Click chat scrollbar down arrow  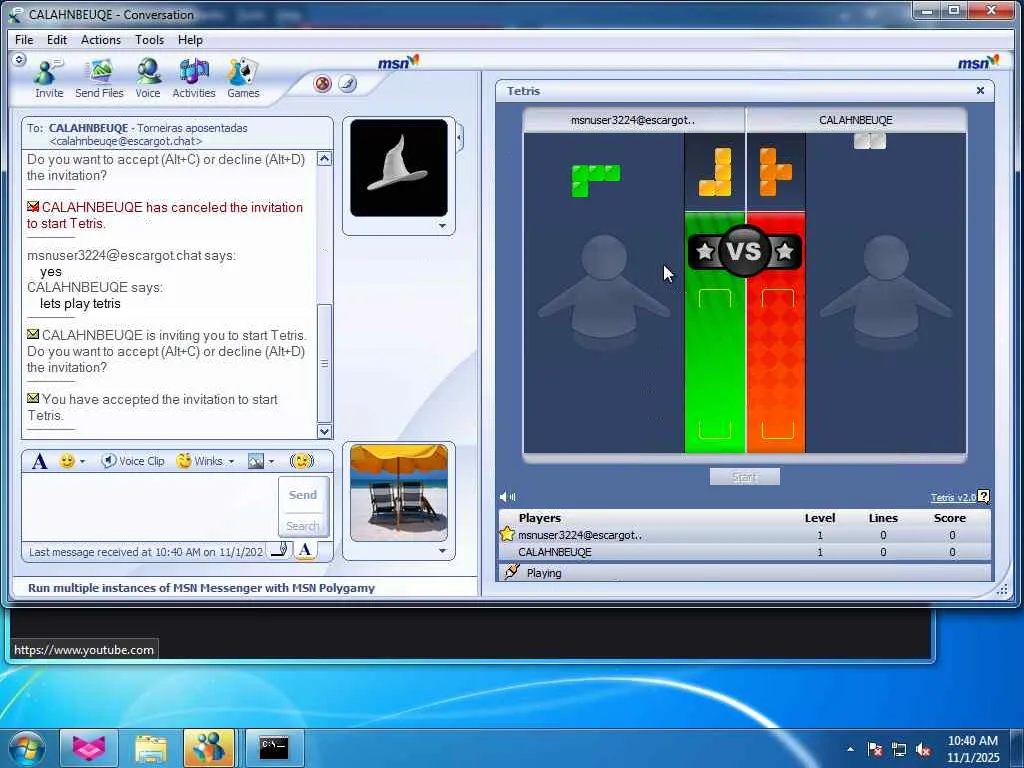(x=325, y=431)
